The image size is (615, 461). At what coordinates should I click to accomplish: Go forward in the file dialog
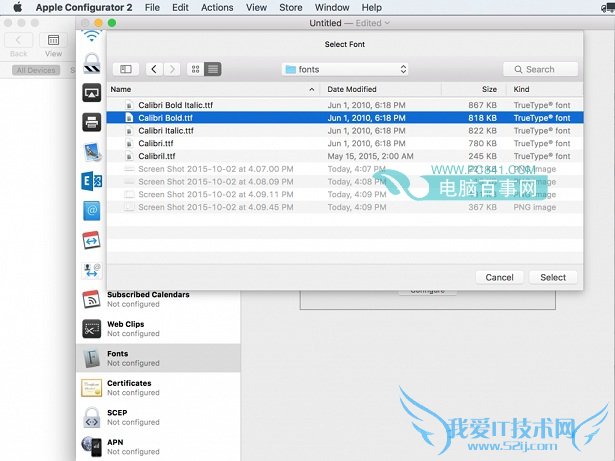(172, 69)
